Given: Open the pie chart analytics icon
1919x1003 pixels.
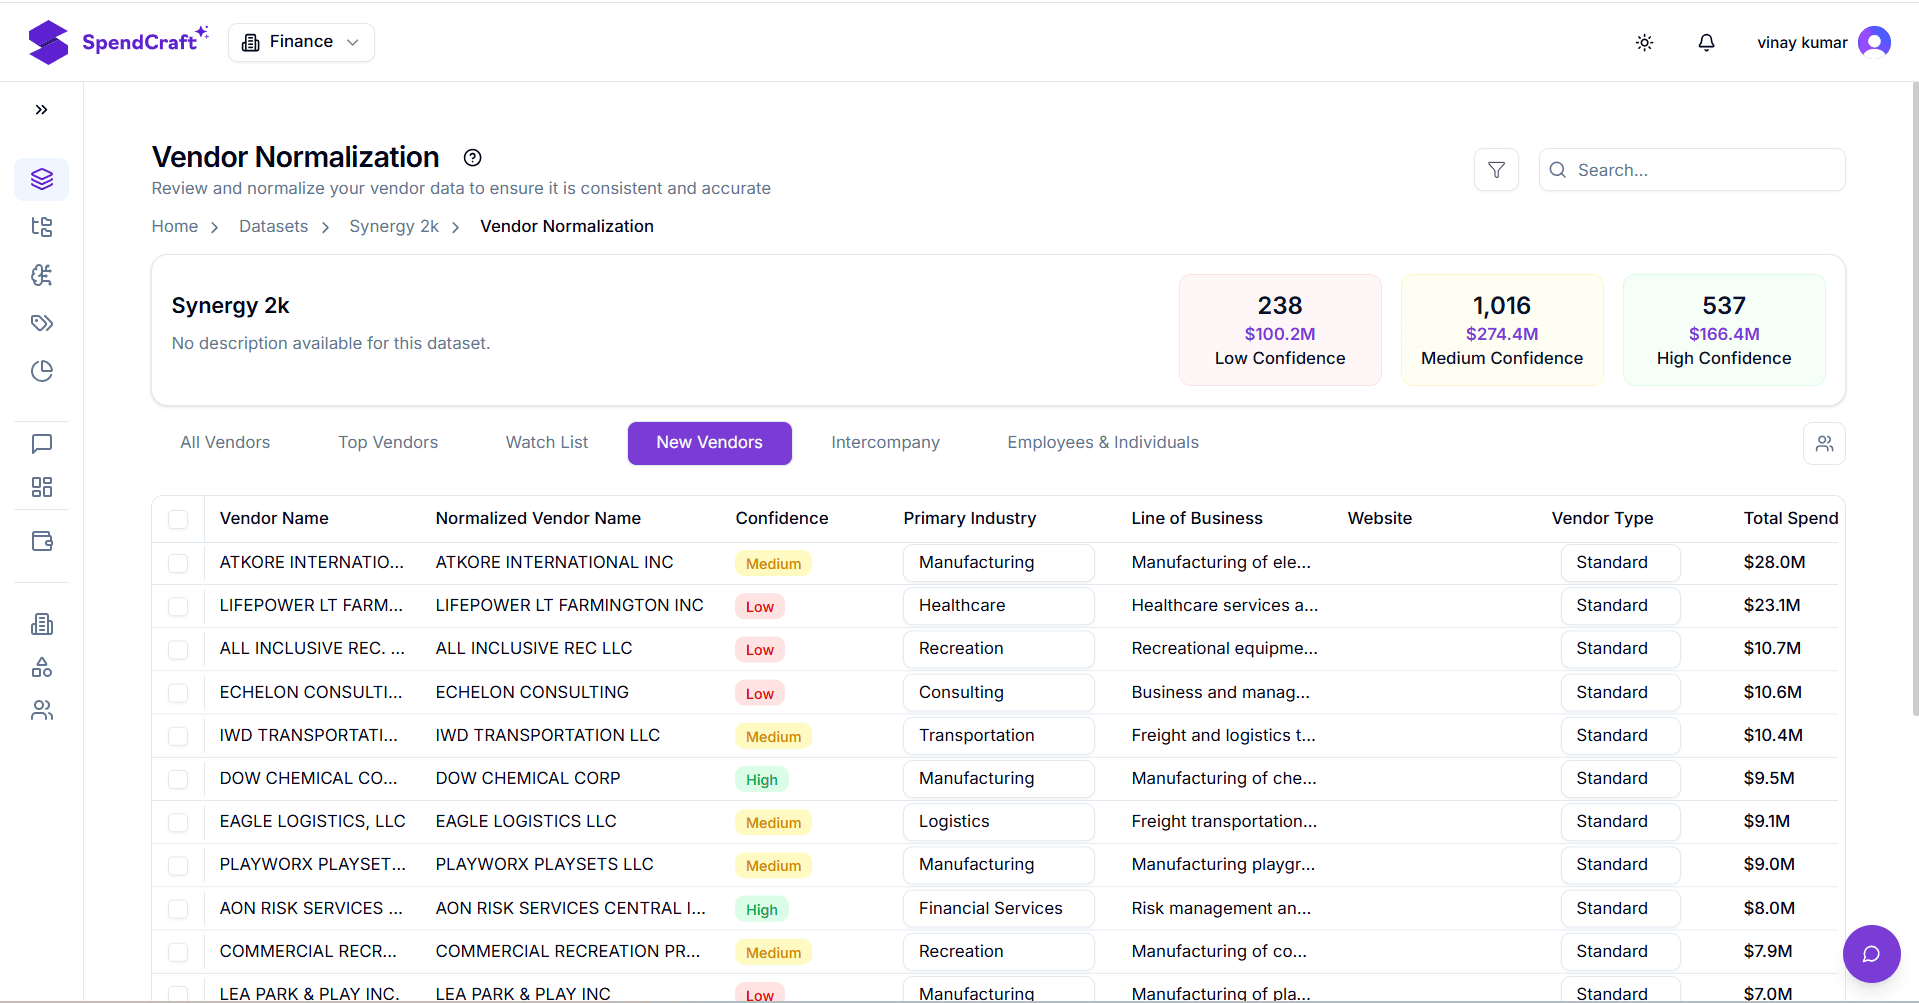Looking at the screenshot, I should coord(41,371).
